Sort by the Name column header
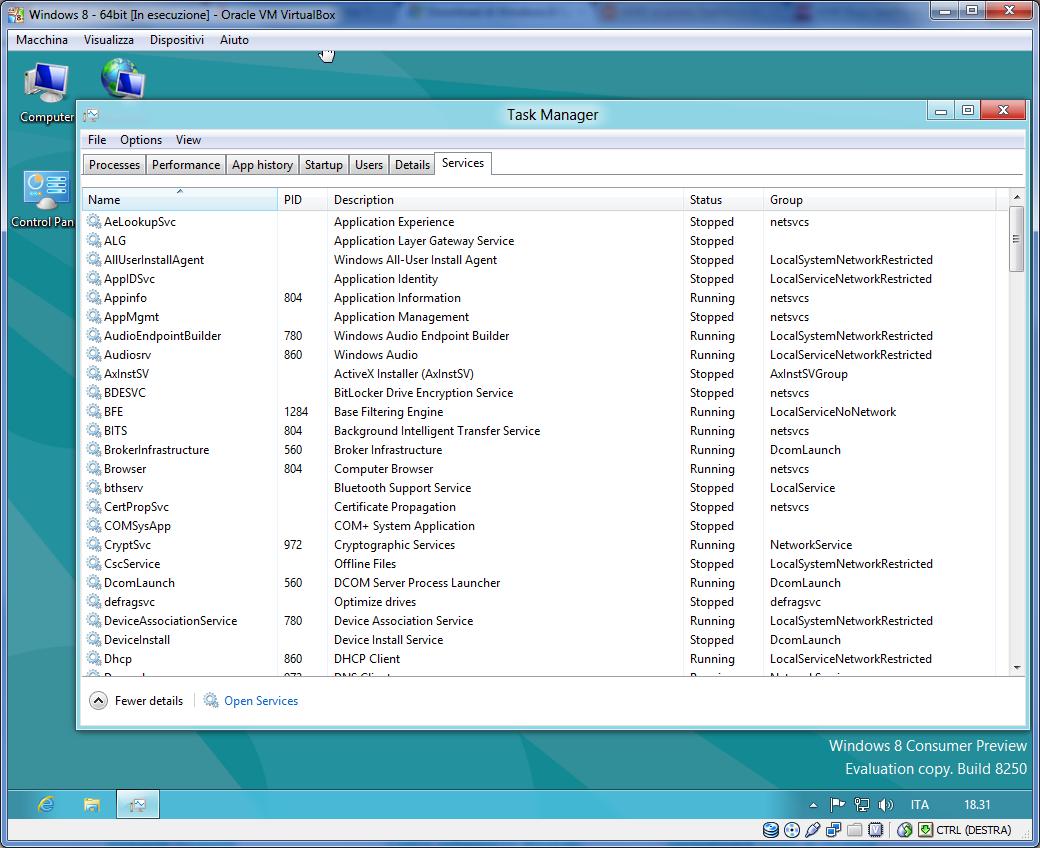 click(x=180, y=200)
